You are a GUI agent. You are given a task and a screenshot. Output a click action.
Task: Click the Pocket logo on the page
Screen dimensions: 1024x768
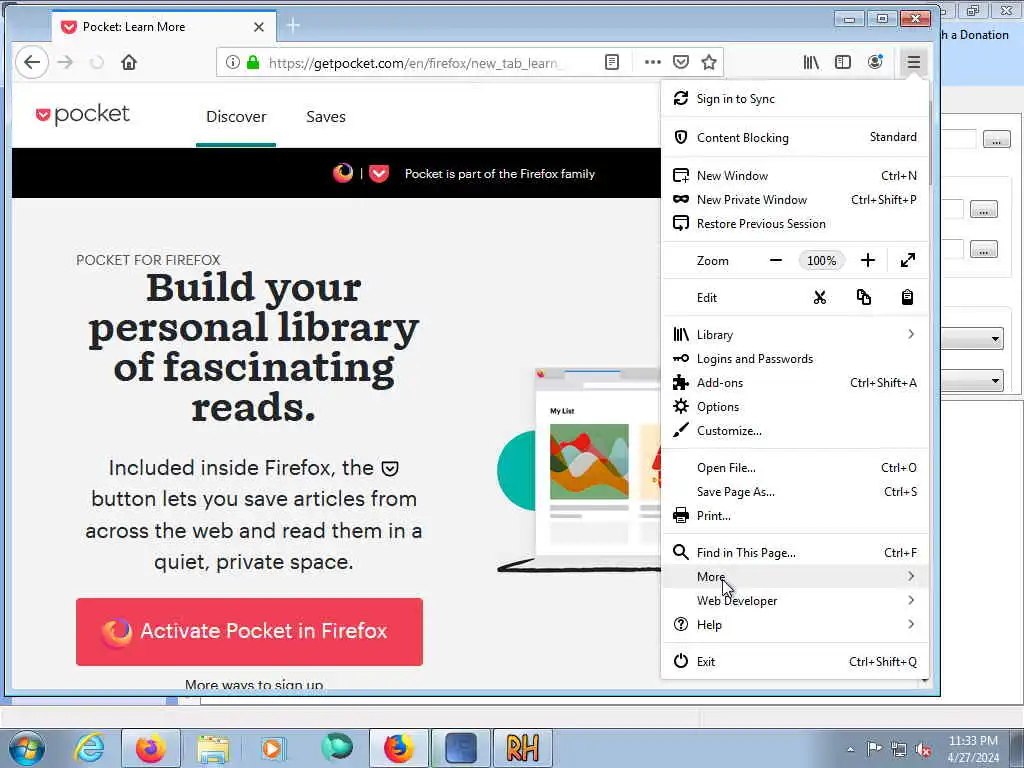pos(83,115)
